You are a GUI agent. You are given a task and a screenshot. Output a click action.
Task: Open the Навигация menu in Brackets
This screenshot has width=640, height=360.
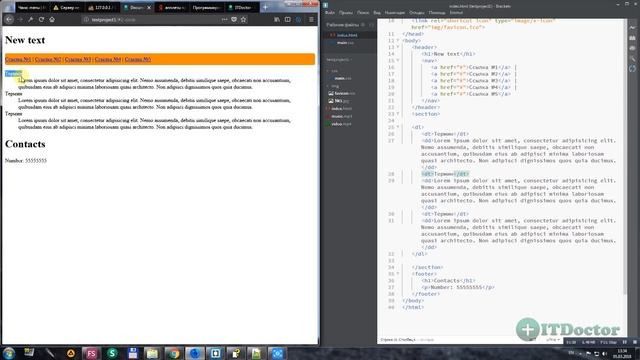pos(395,13)
